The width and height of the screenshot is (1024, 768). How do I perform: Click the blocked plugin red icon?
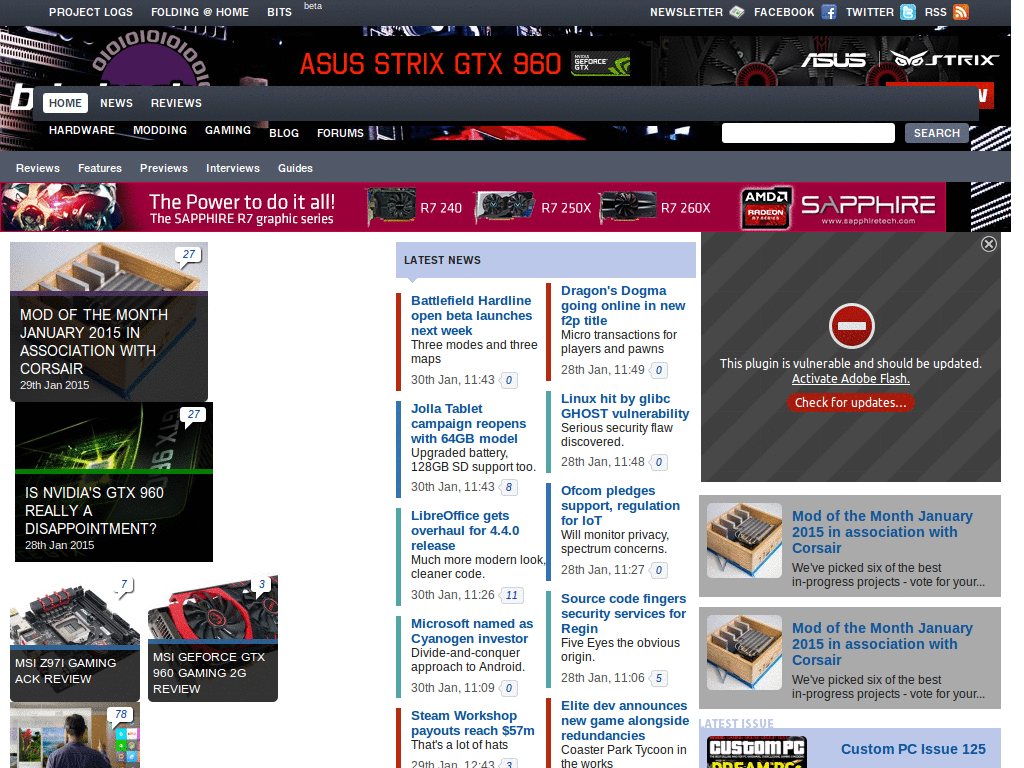pos(852,325)
